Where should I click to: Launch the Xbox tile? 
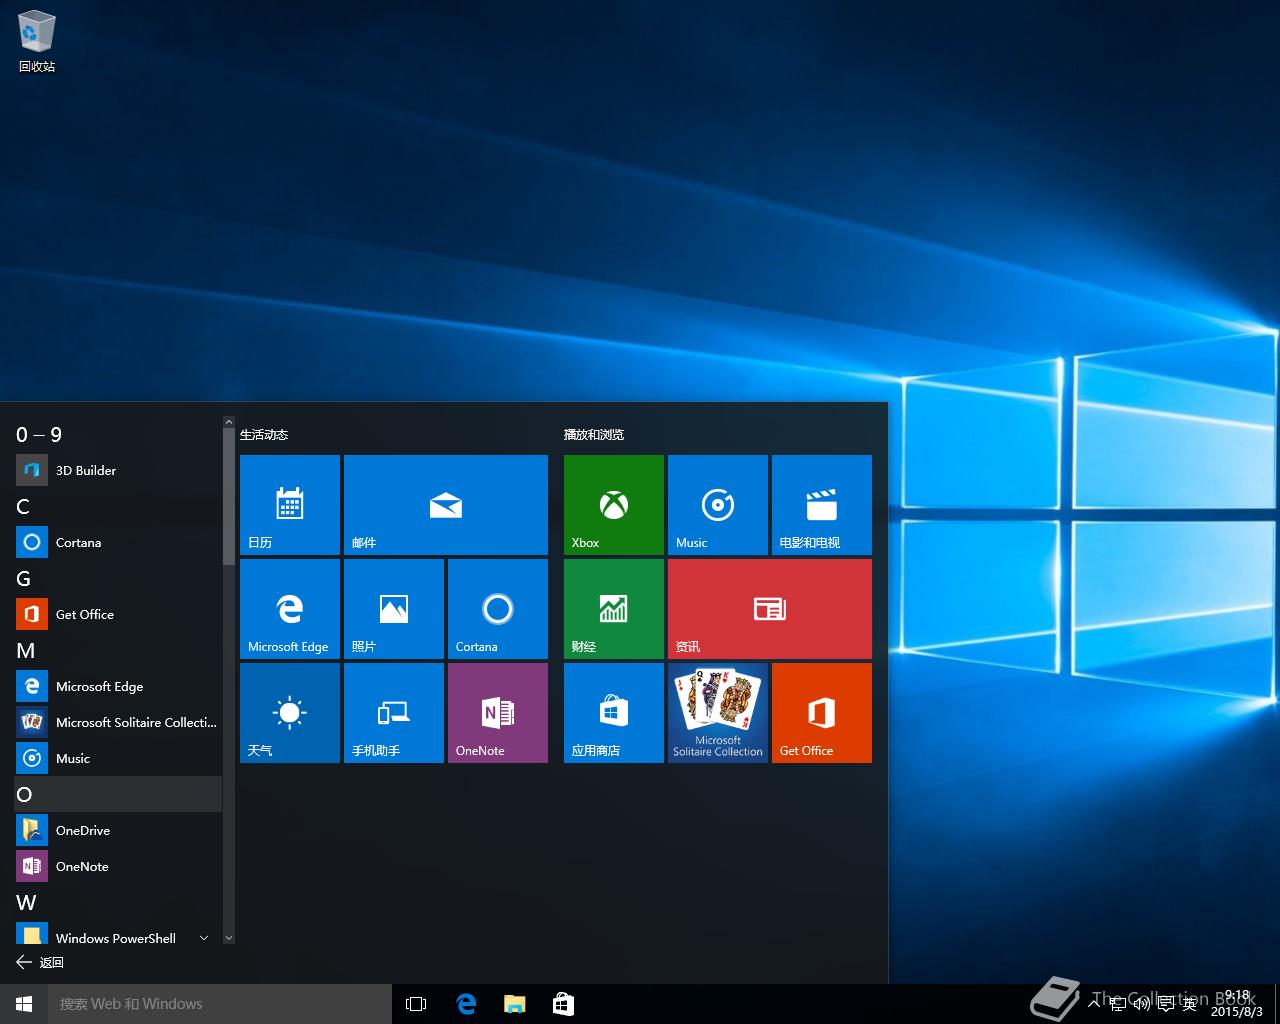pos(614,505)
